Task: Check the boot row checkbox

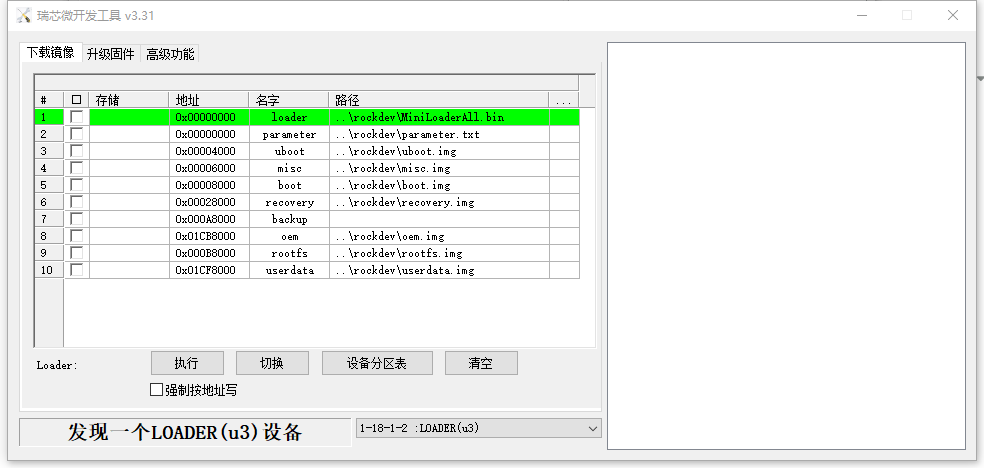Action: point(77,185)
